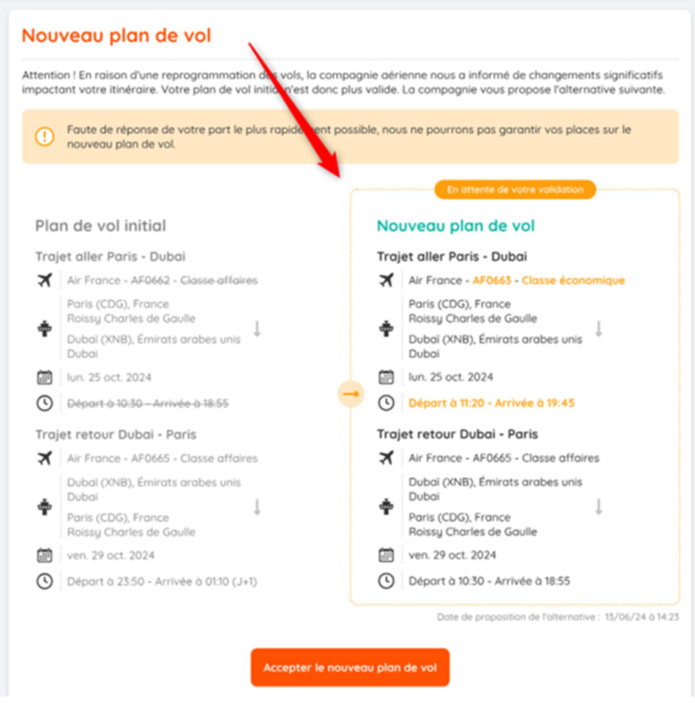The height and width of the screenshot is (703, 695).
Task: Click the clock icon beside Départ à 11:20
Action: pyautogui.click(x=386, y=402)
